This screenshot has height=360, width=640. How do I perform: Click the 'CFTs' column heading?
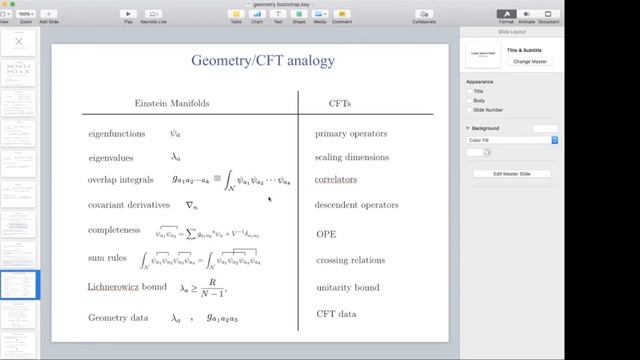340,103
